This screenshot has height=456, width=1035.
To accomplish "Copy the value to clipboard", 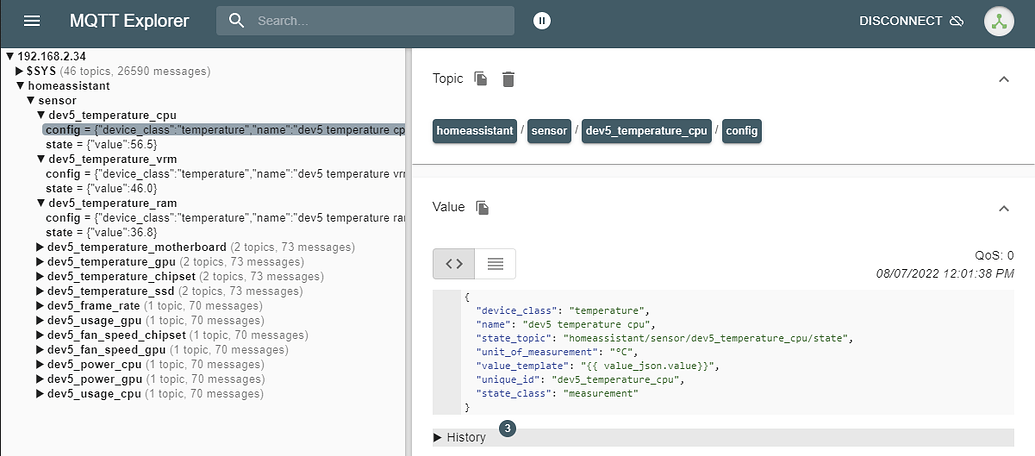I will point(482,207).
